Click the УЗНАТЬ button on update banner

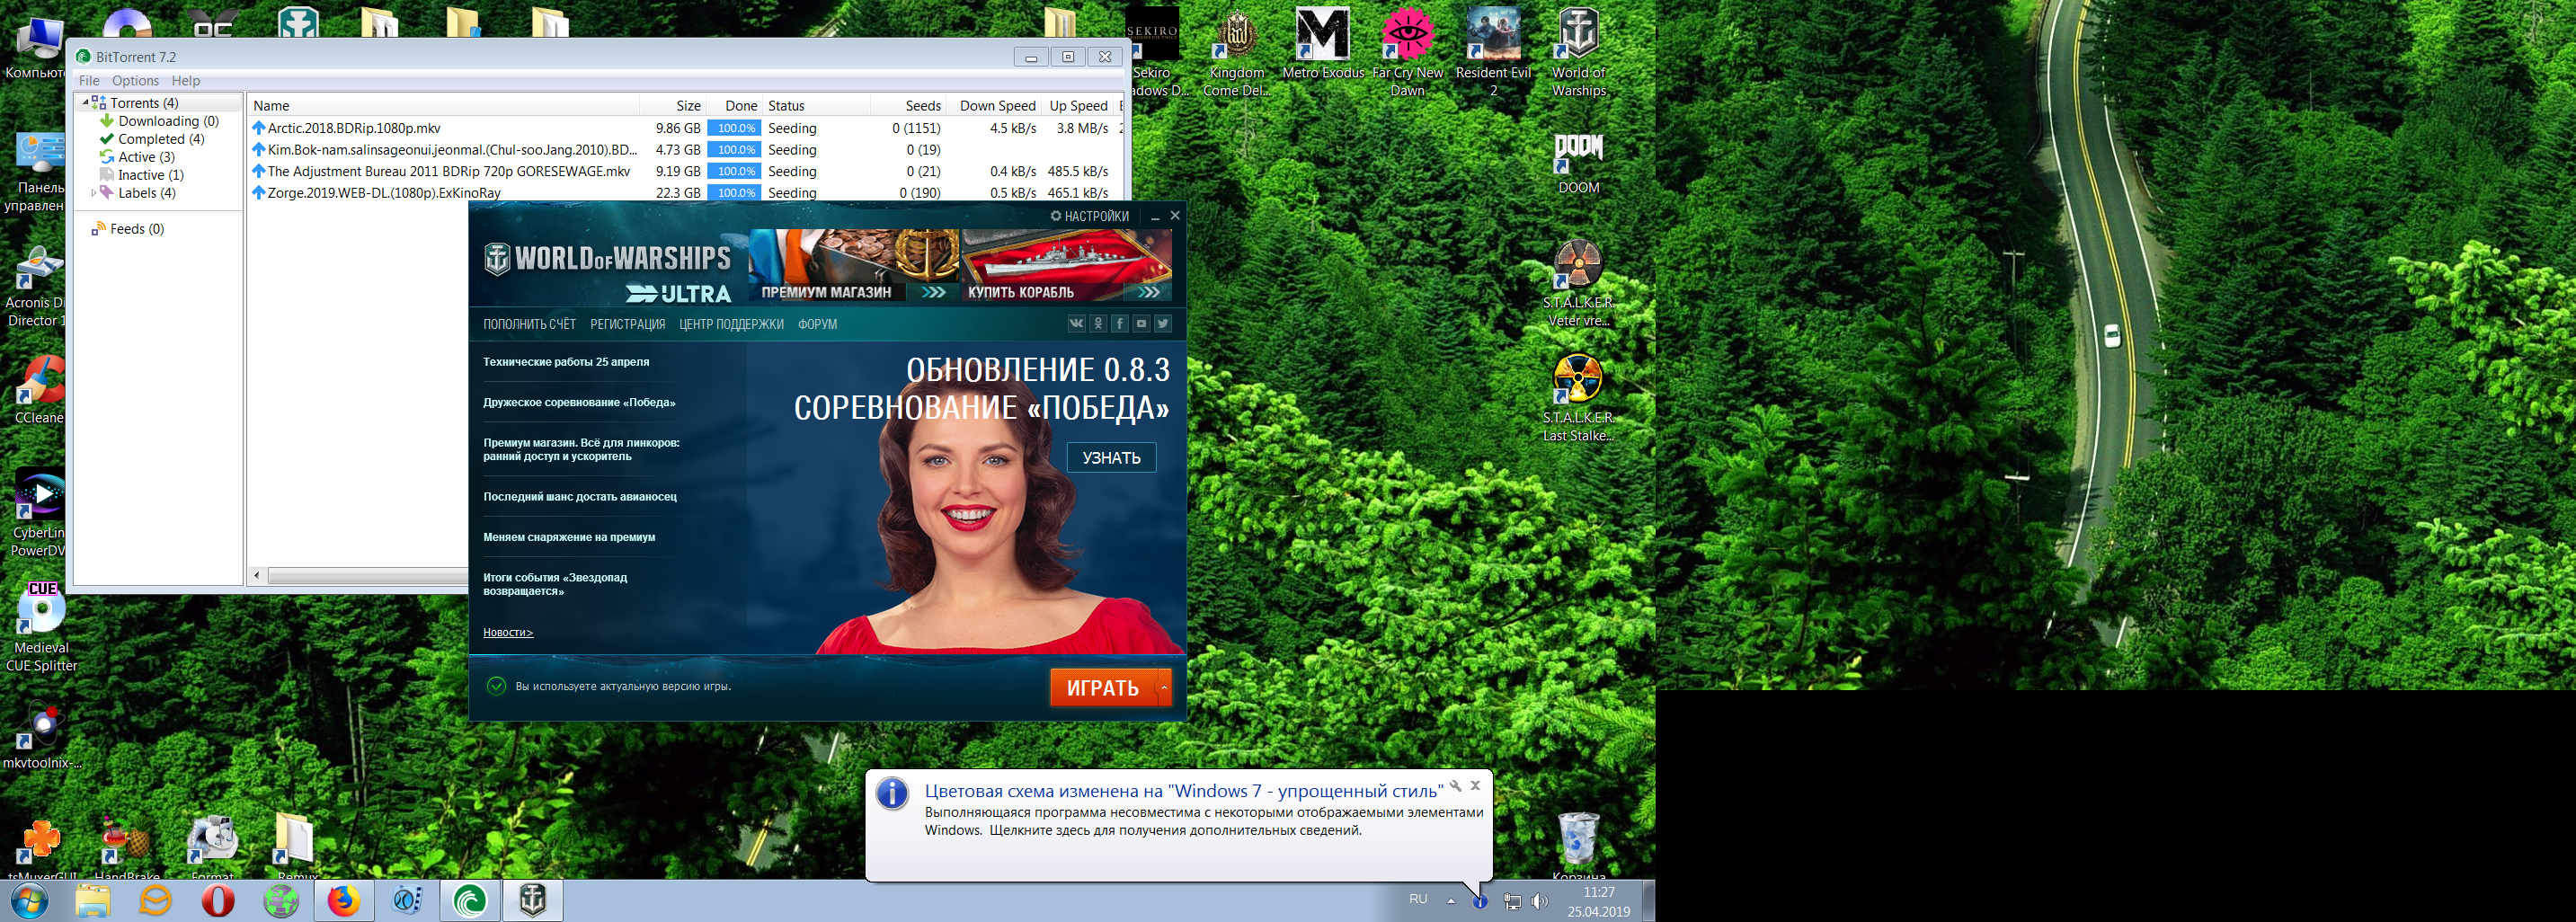pyautogui.click(x=1111, y=457)
